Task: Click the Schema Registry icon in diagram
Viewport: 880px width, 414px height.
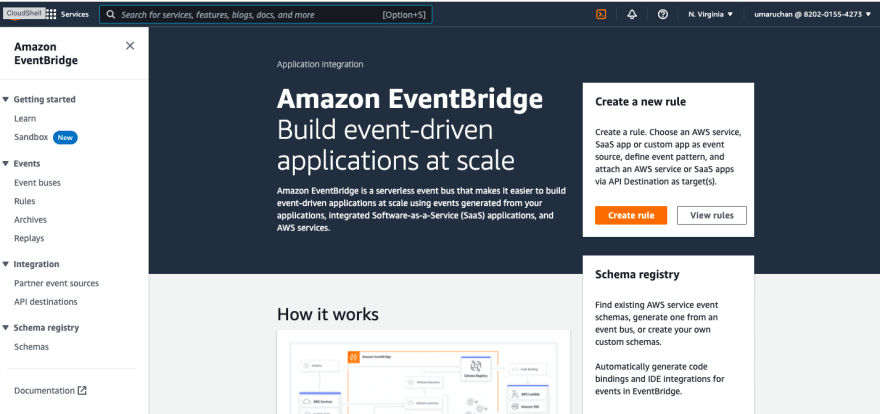Action: [x=476, y=366]
